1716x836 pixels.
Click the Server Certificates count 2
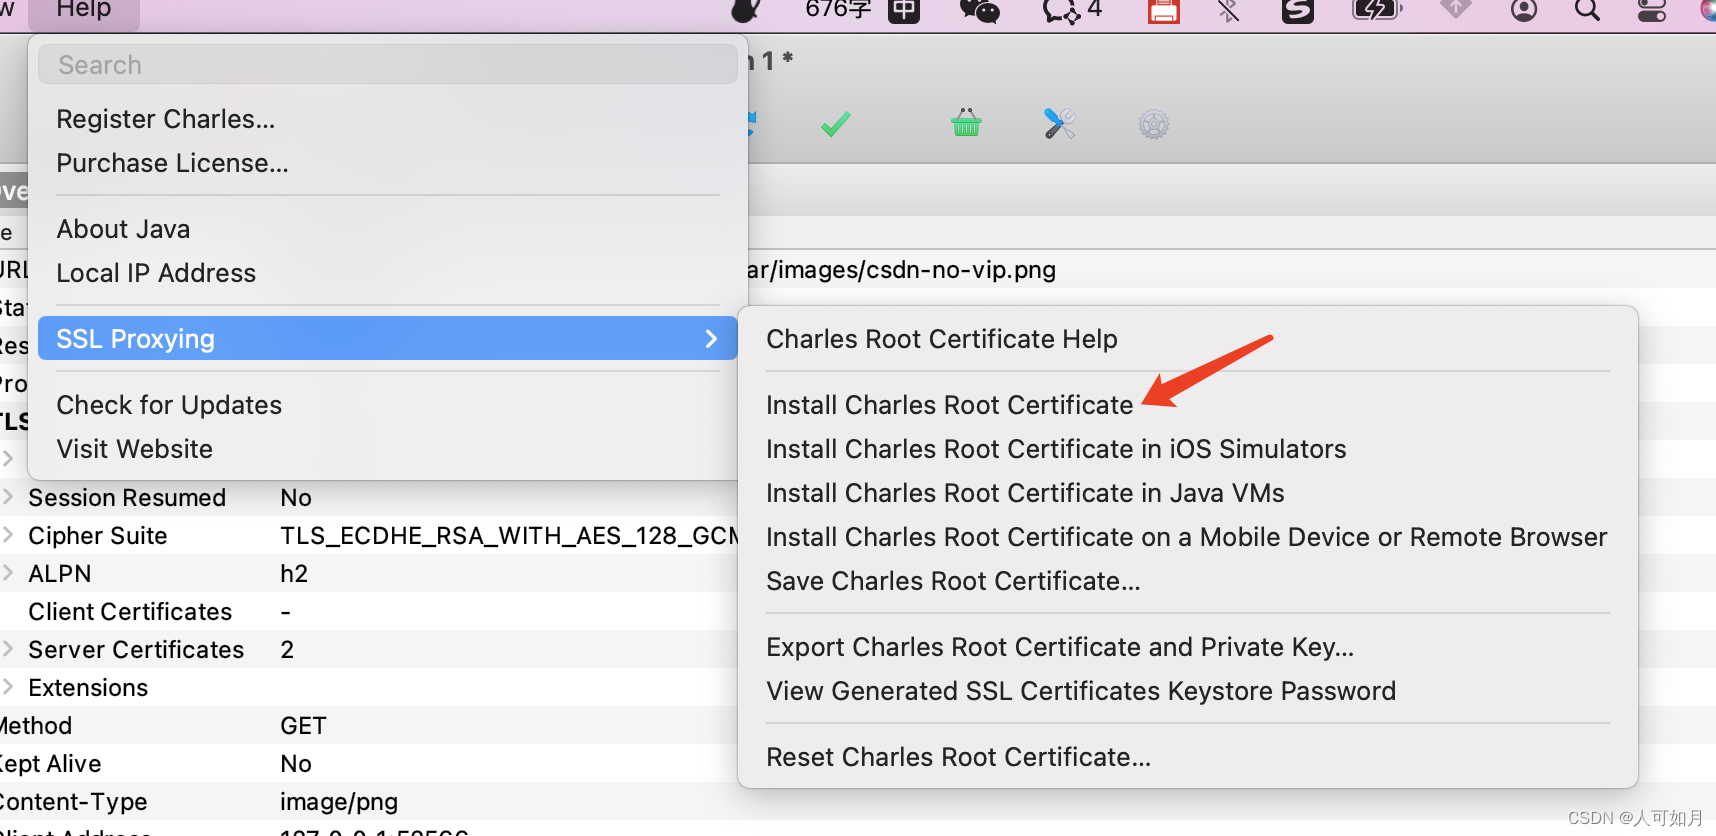[x=287, y=650]
